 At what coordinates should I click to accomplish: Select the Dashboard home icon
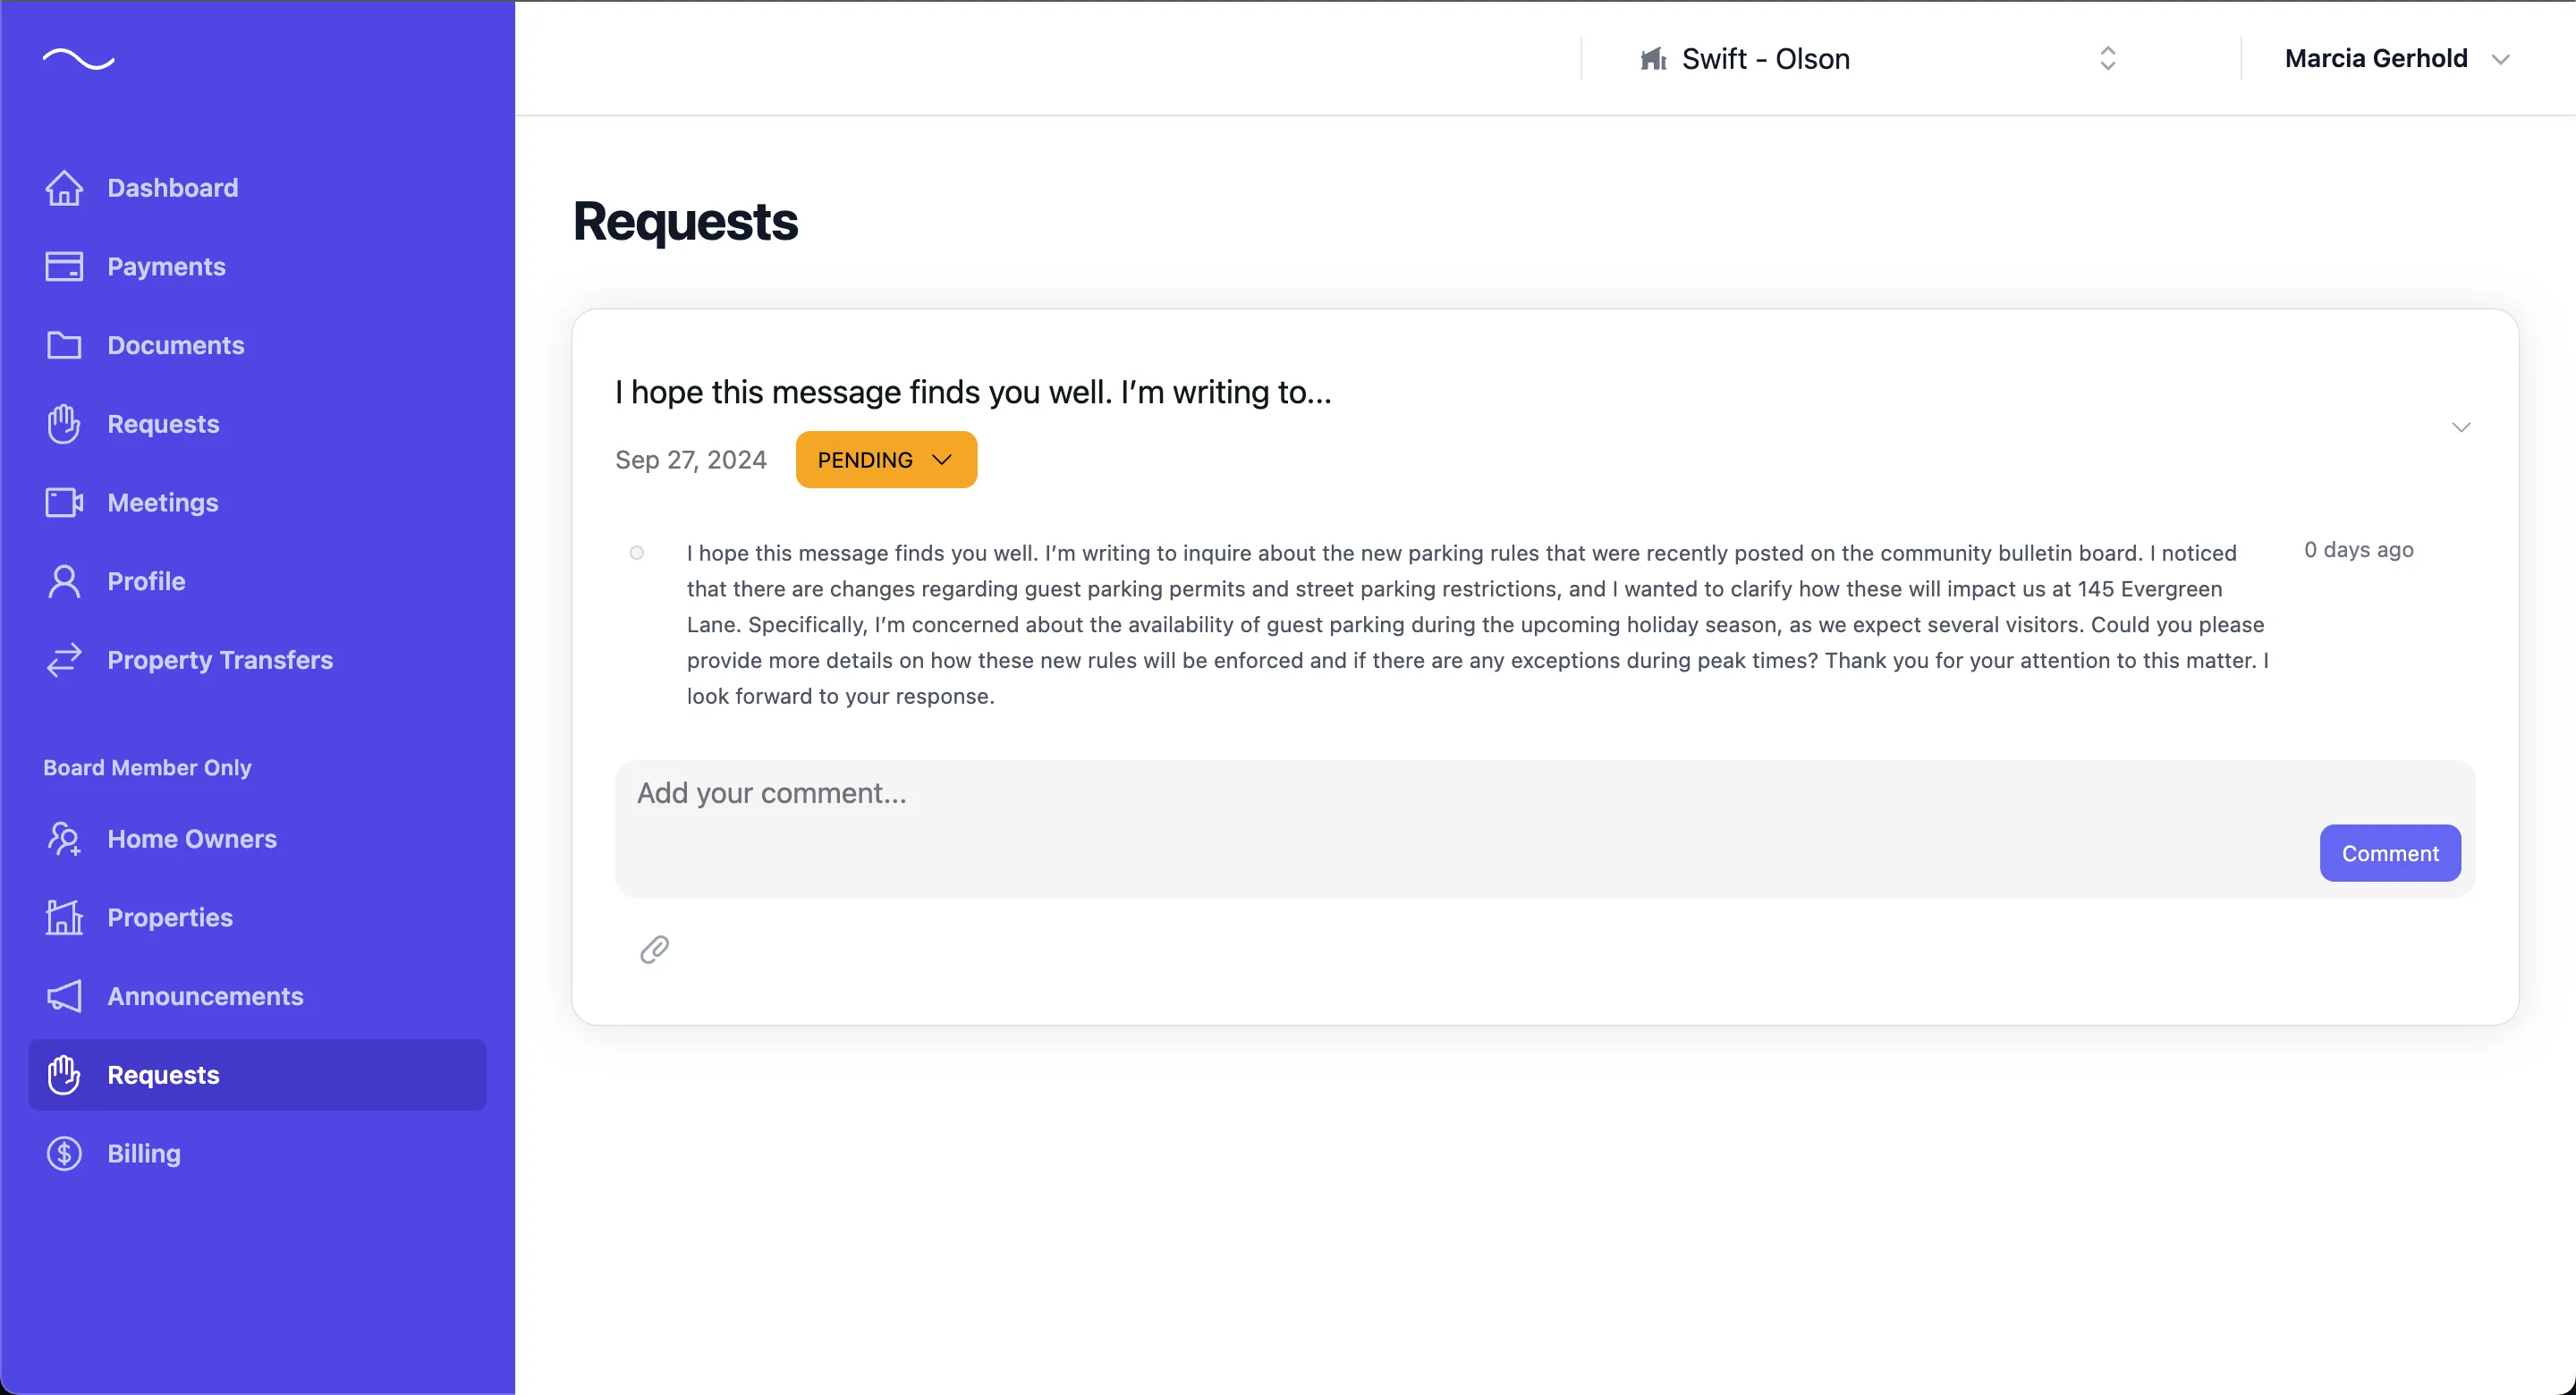[63, 187]
